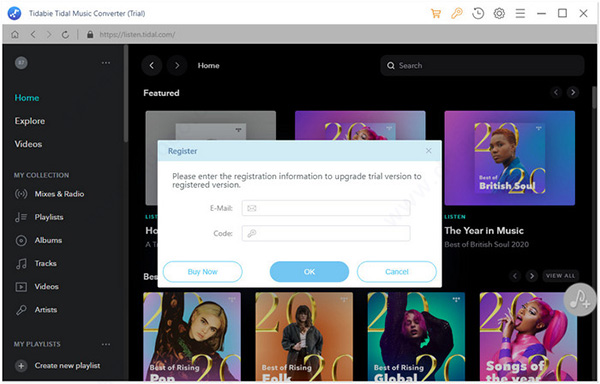
Task: Open Best of British Soul thumbnail
Action: coord(509,158)
